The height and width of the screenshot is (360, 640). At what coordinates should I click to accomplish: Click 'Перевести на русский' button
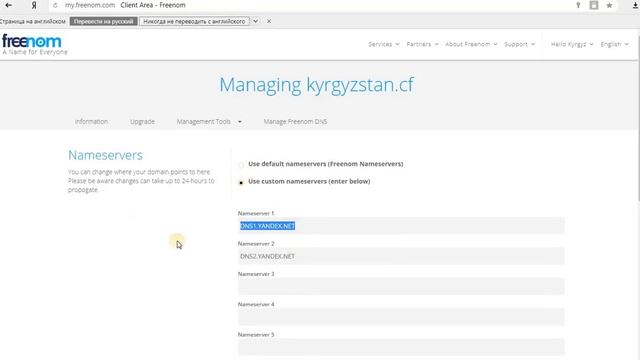103,21
